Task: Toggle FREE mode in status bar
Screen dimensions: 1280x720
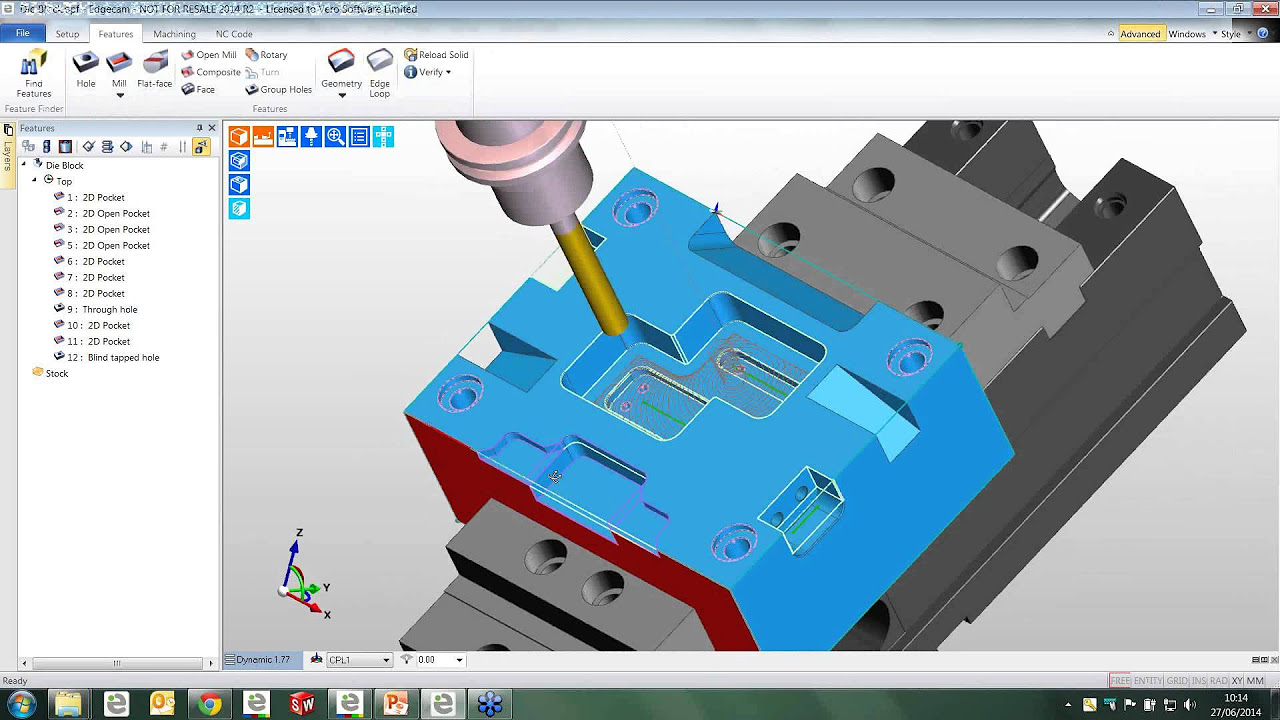Action: (x=1120, y=681)
